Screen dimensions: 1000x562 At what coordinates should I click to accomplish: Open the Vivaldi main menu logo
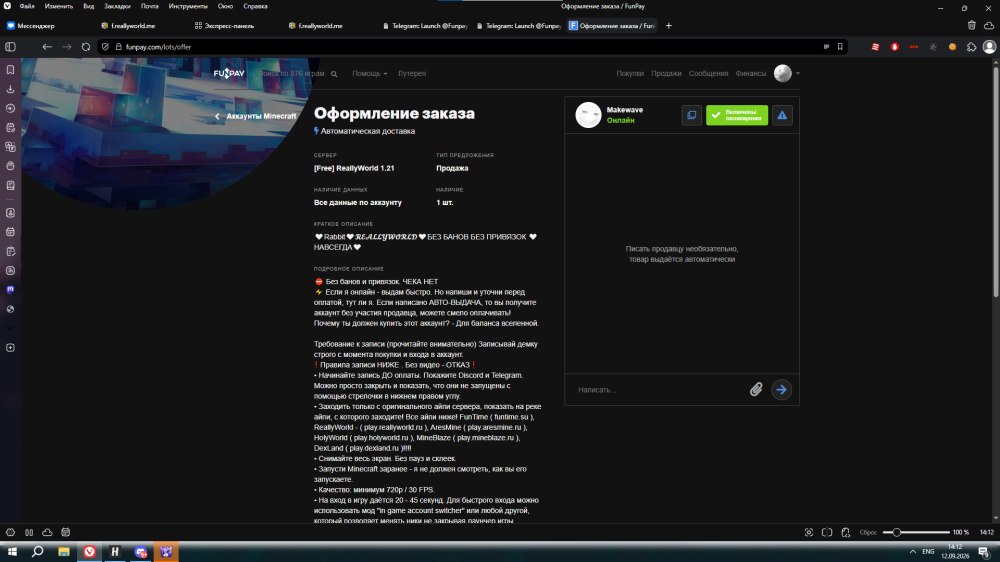point(7,6)
